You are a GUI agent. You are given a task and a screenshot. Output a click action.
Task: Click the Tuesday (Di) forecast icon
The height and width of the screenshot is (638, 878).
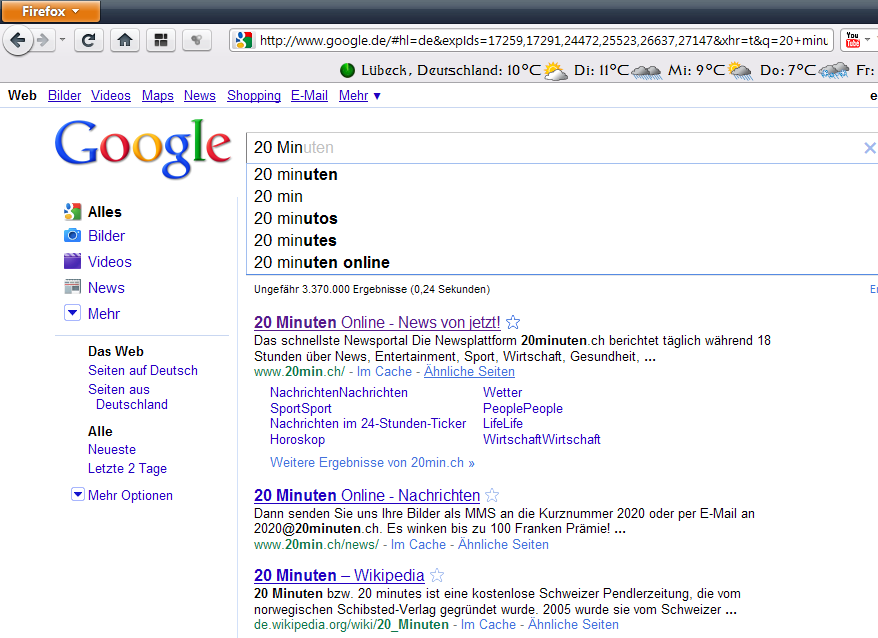tap(646, 72)
